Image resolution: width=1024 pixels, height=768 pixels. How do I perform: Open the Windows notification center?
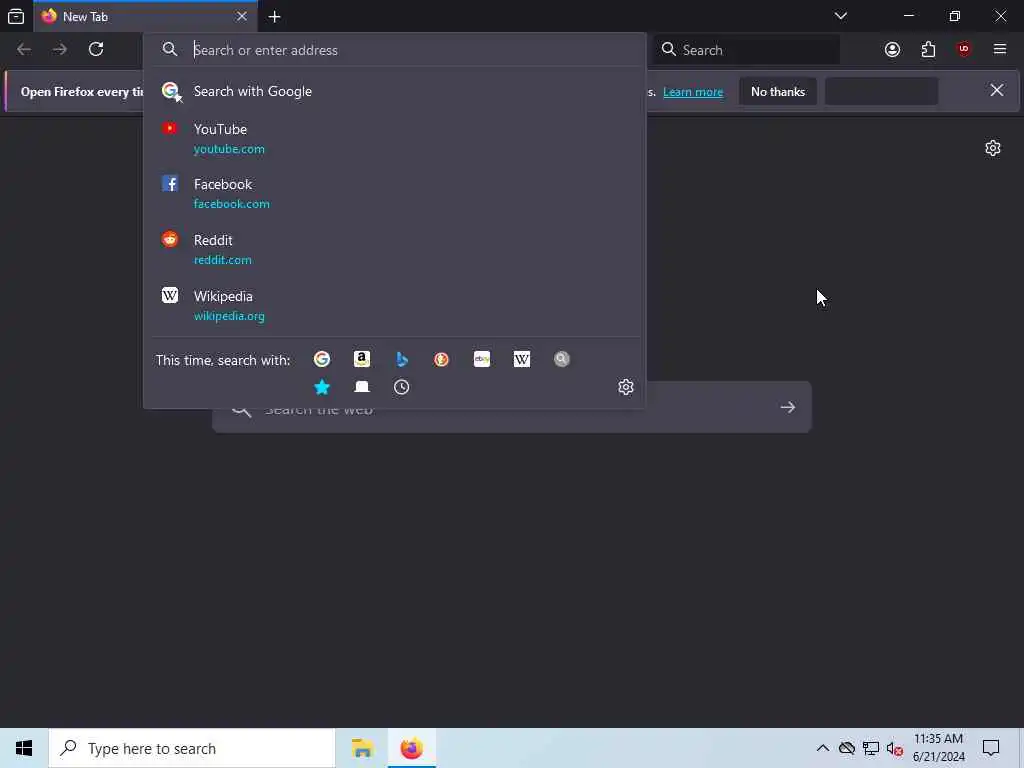coord(991,748)
